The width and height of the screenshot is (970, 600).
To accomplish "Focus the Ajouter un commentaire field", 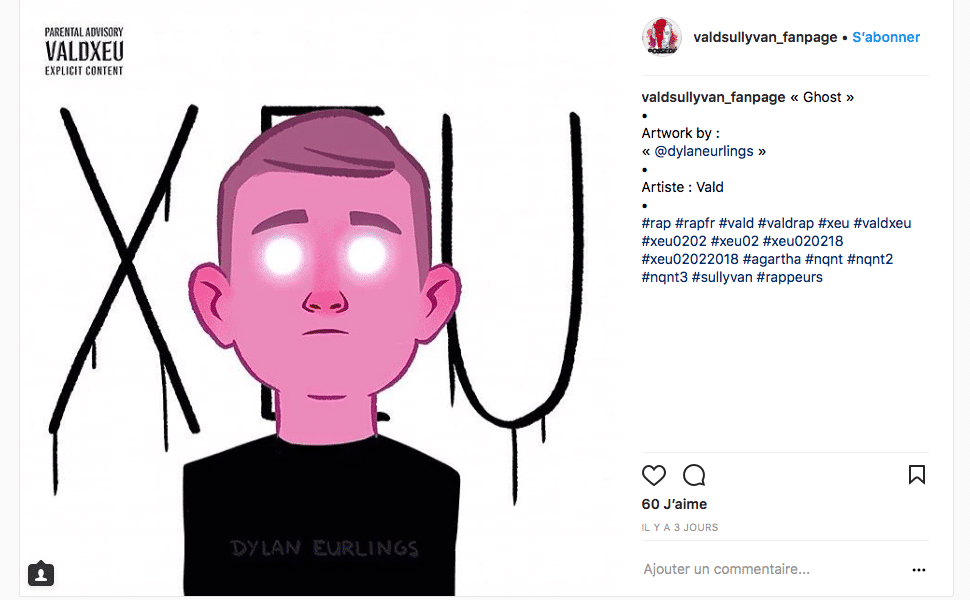I will point(773,569).
